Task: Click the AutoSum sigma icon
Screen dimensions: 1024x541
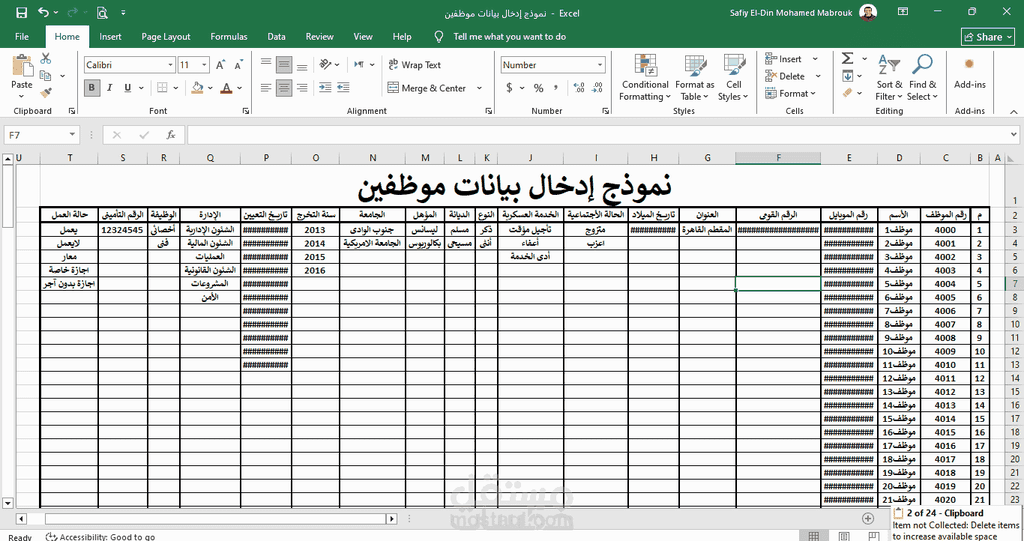Action: click(x=848, y=59)
